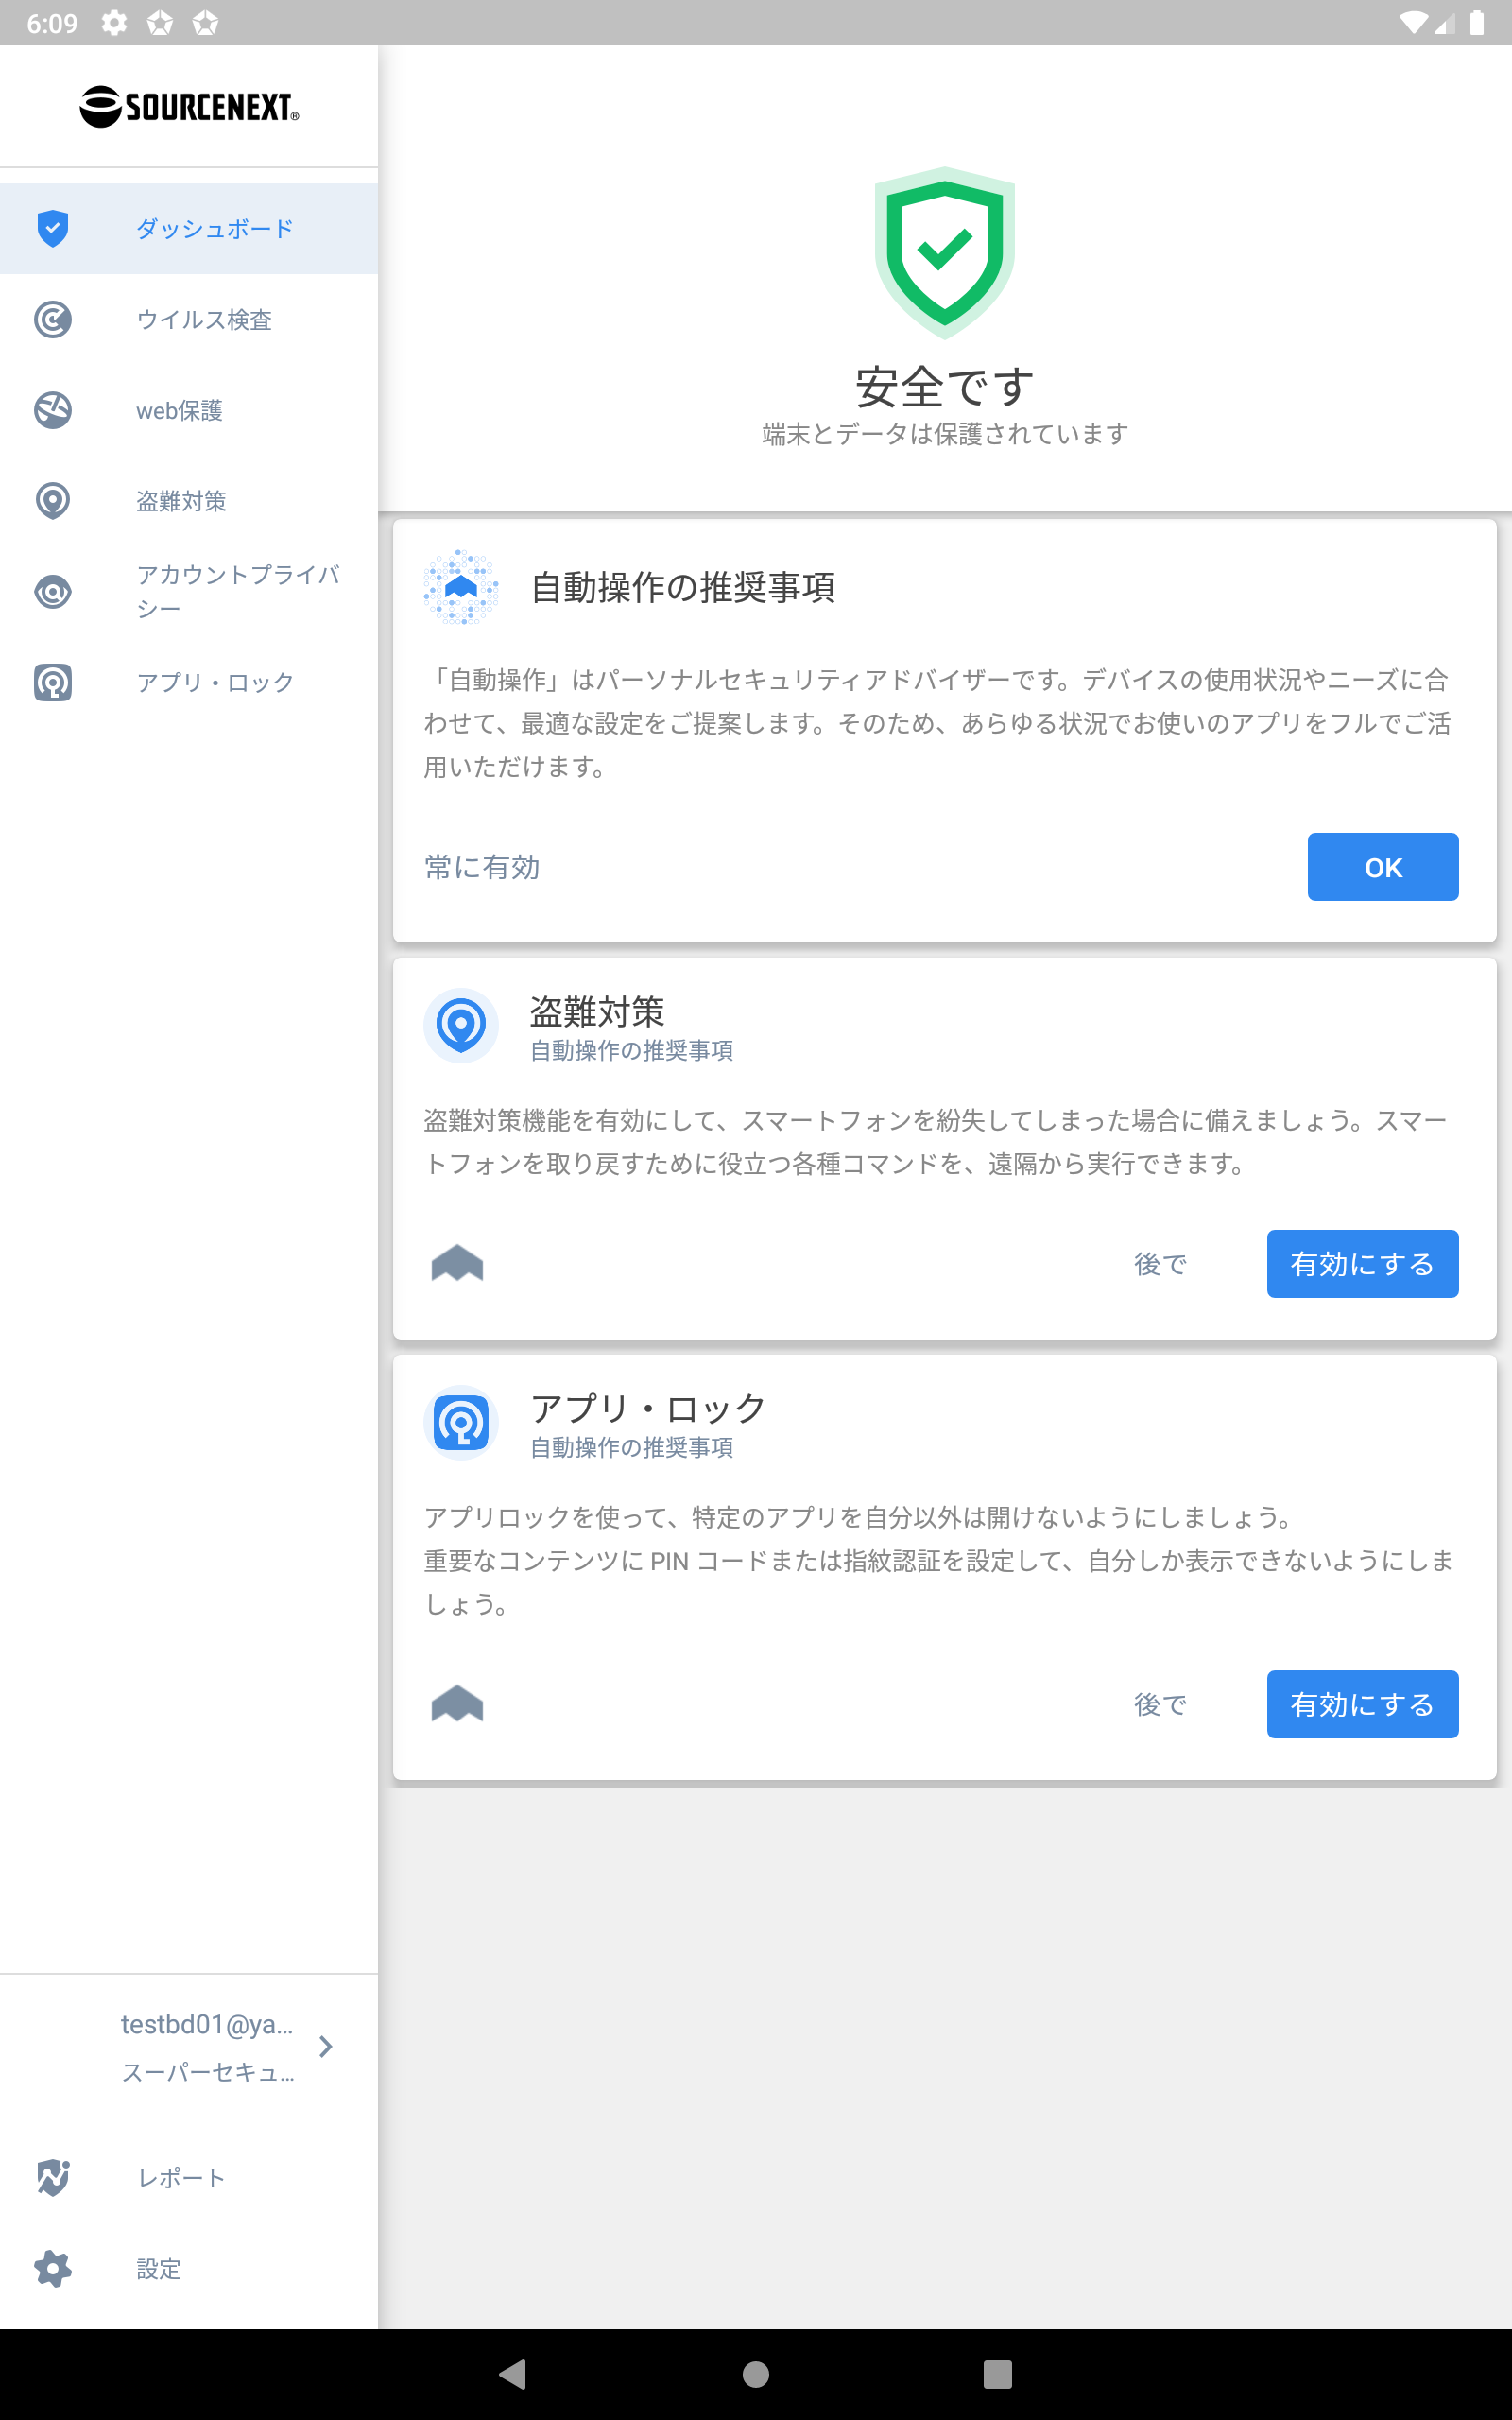Click the status bar settings gear icon
This screenshot has width=1512, height=2420.
coord(114,23)
